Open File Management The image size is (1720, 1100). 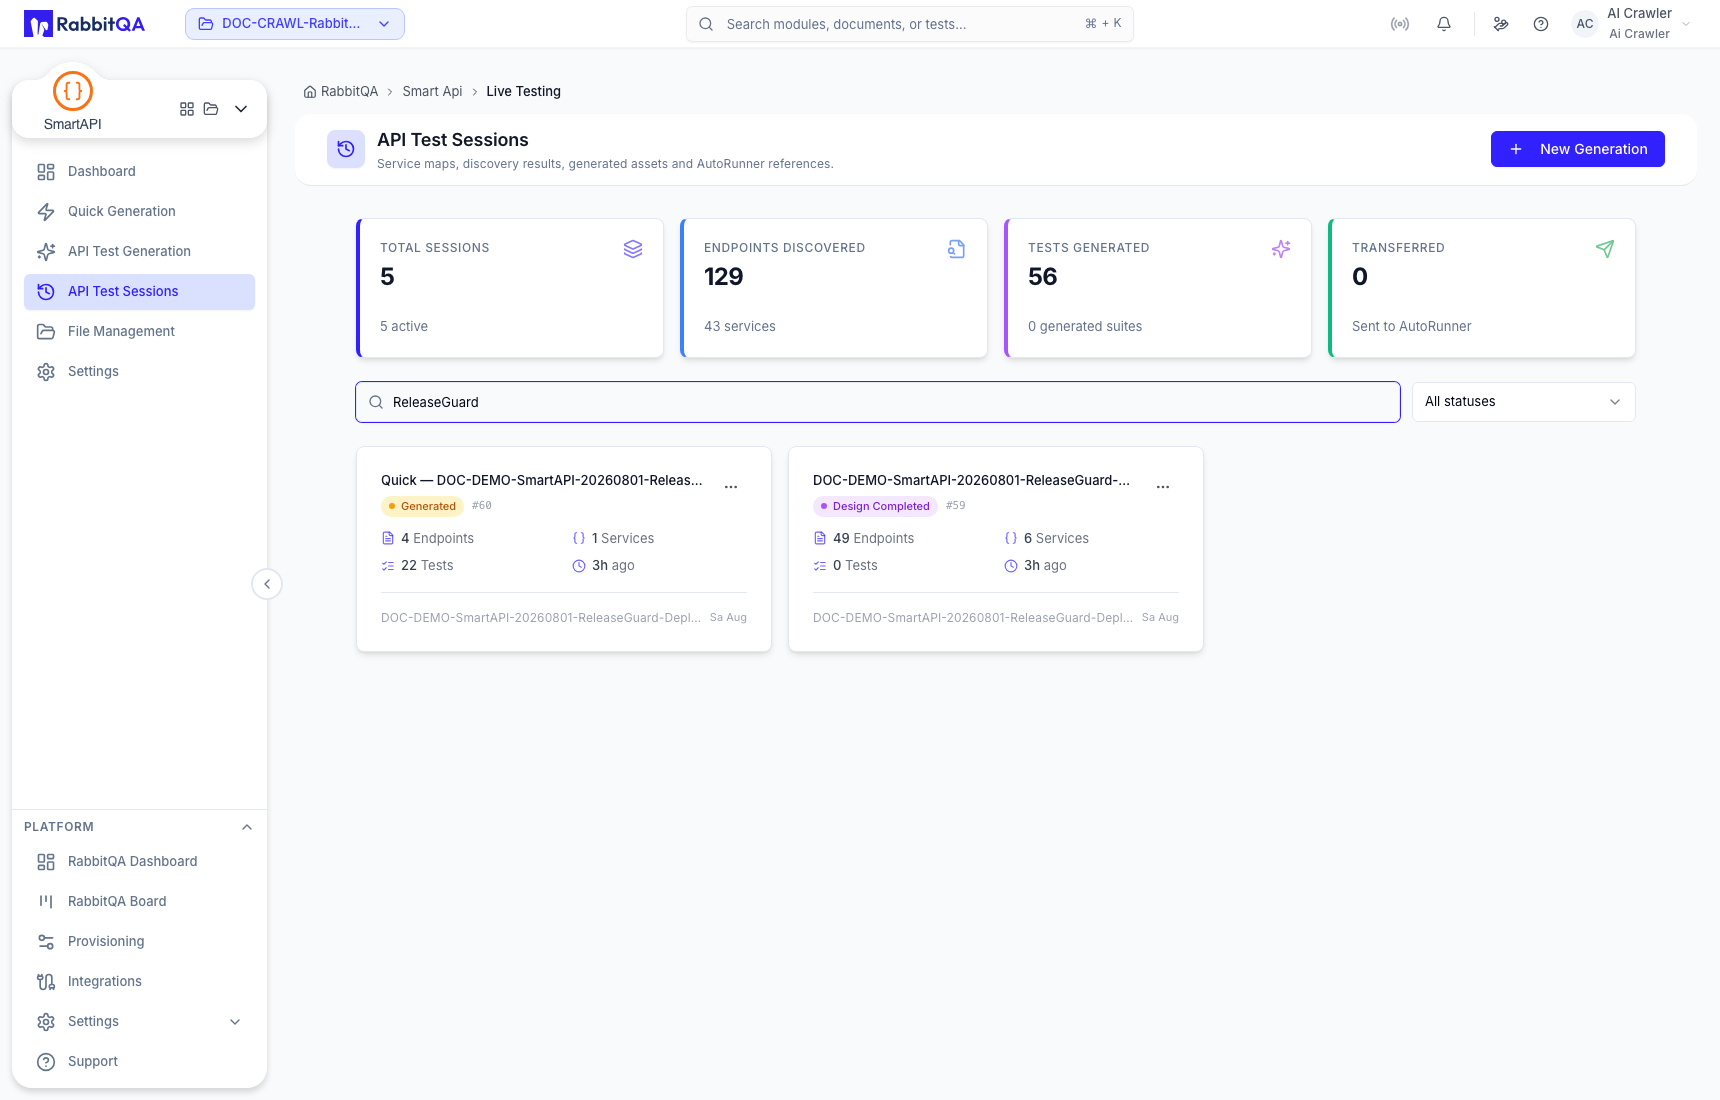click(139, 332)
